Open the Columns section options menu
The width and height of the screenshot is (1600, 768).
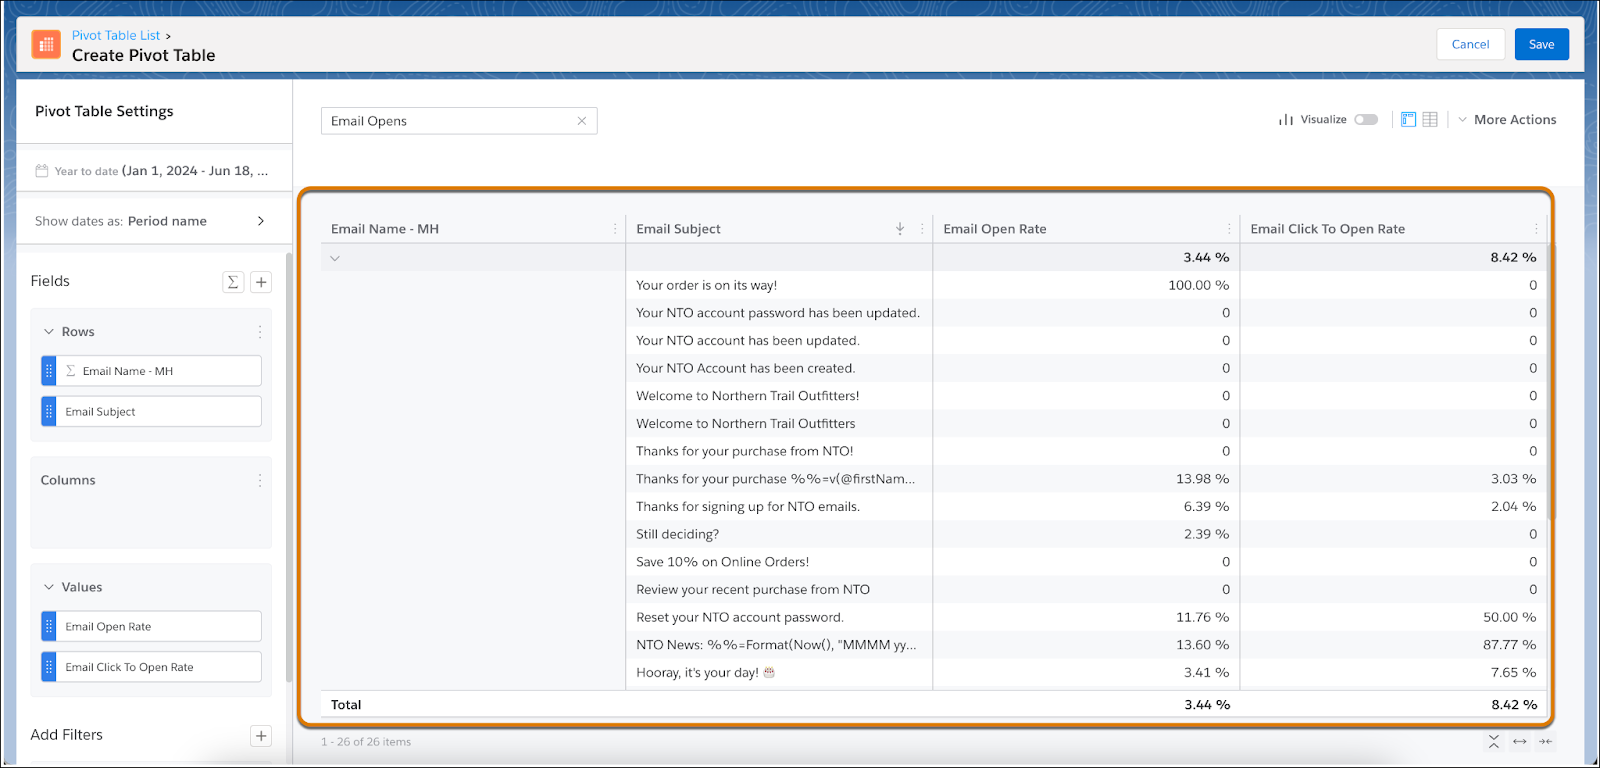pos(260,480)
